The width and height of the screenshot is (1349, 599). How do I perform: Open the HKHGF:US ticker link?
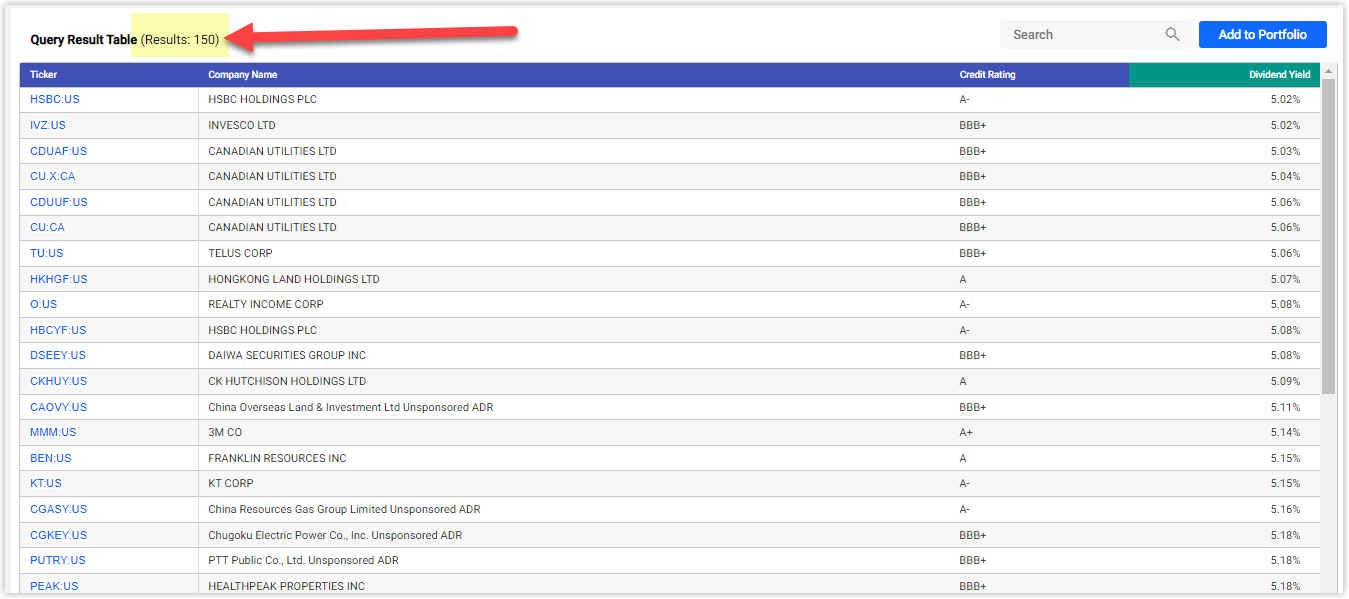point(59,279)
